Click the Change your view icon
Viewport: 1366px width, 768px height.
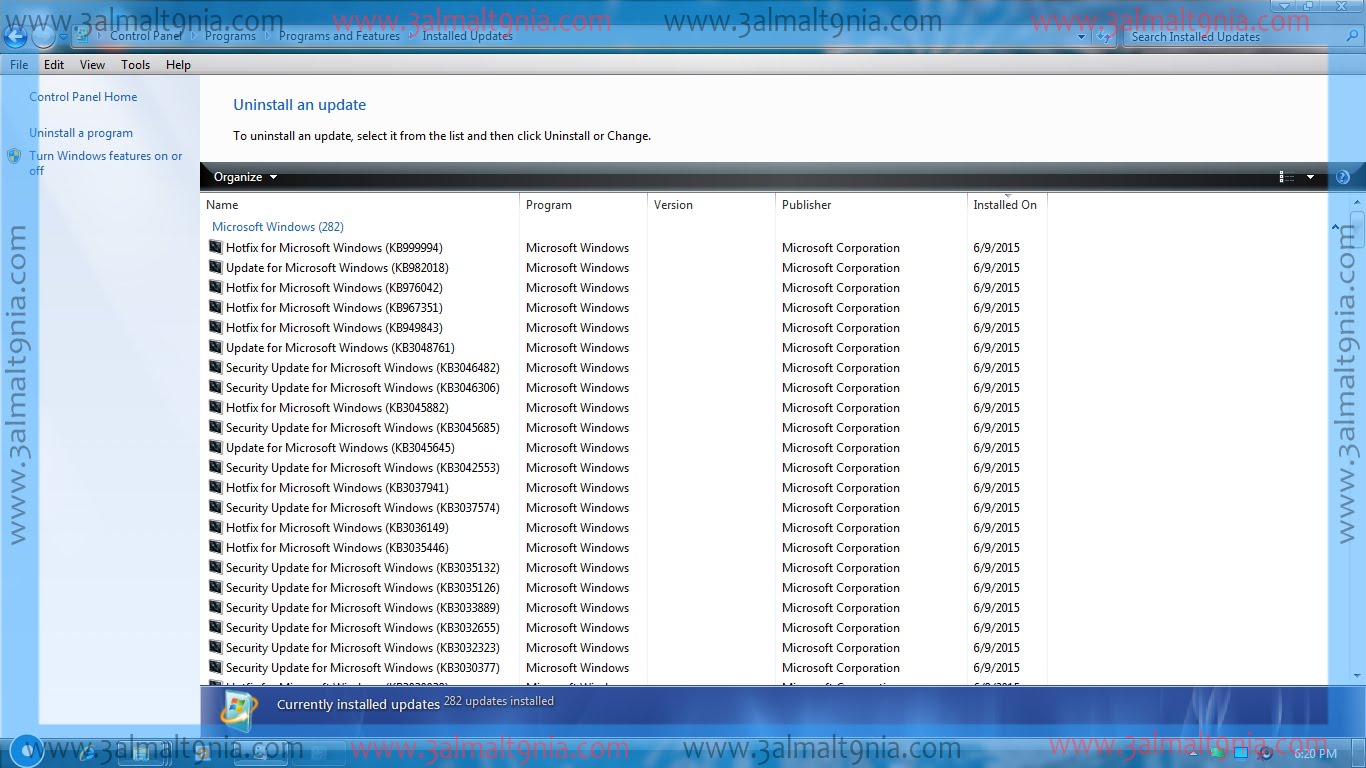[1287, 177]
